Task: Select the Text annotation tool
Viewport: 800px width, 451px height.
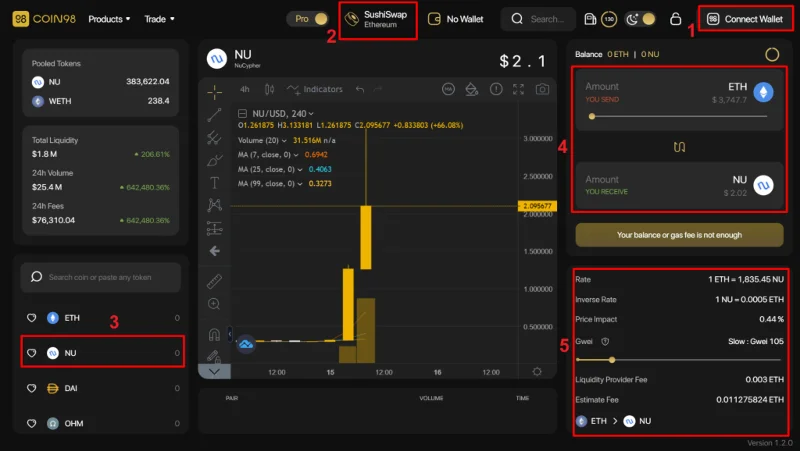Action: coord(214,183)
